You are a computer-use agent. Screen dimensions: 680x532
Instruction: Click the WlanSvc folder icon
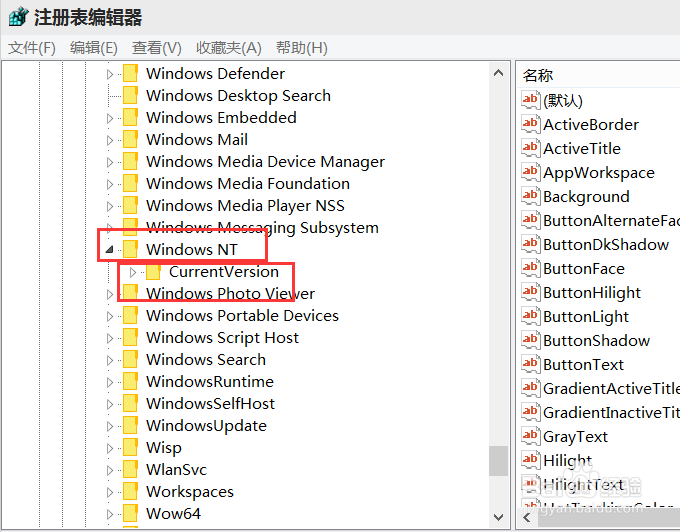click(131, 470)
